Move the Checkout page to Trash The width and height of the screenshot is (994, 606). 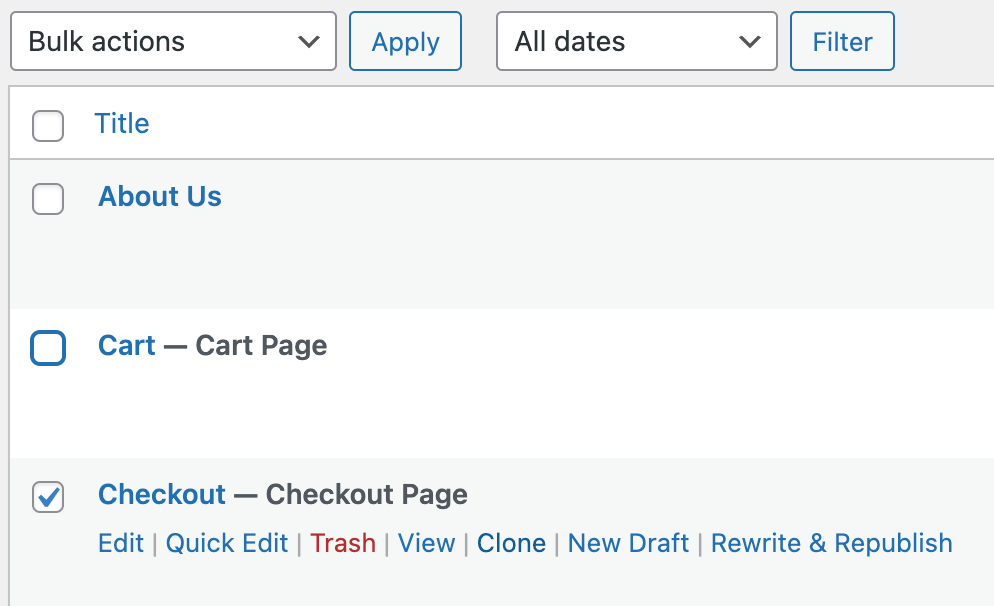point(343,543)
